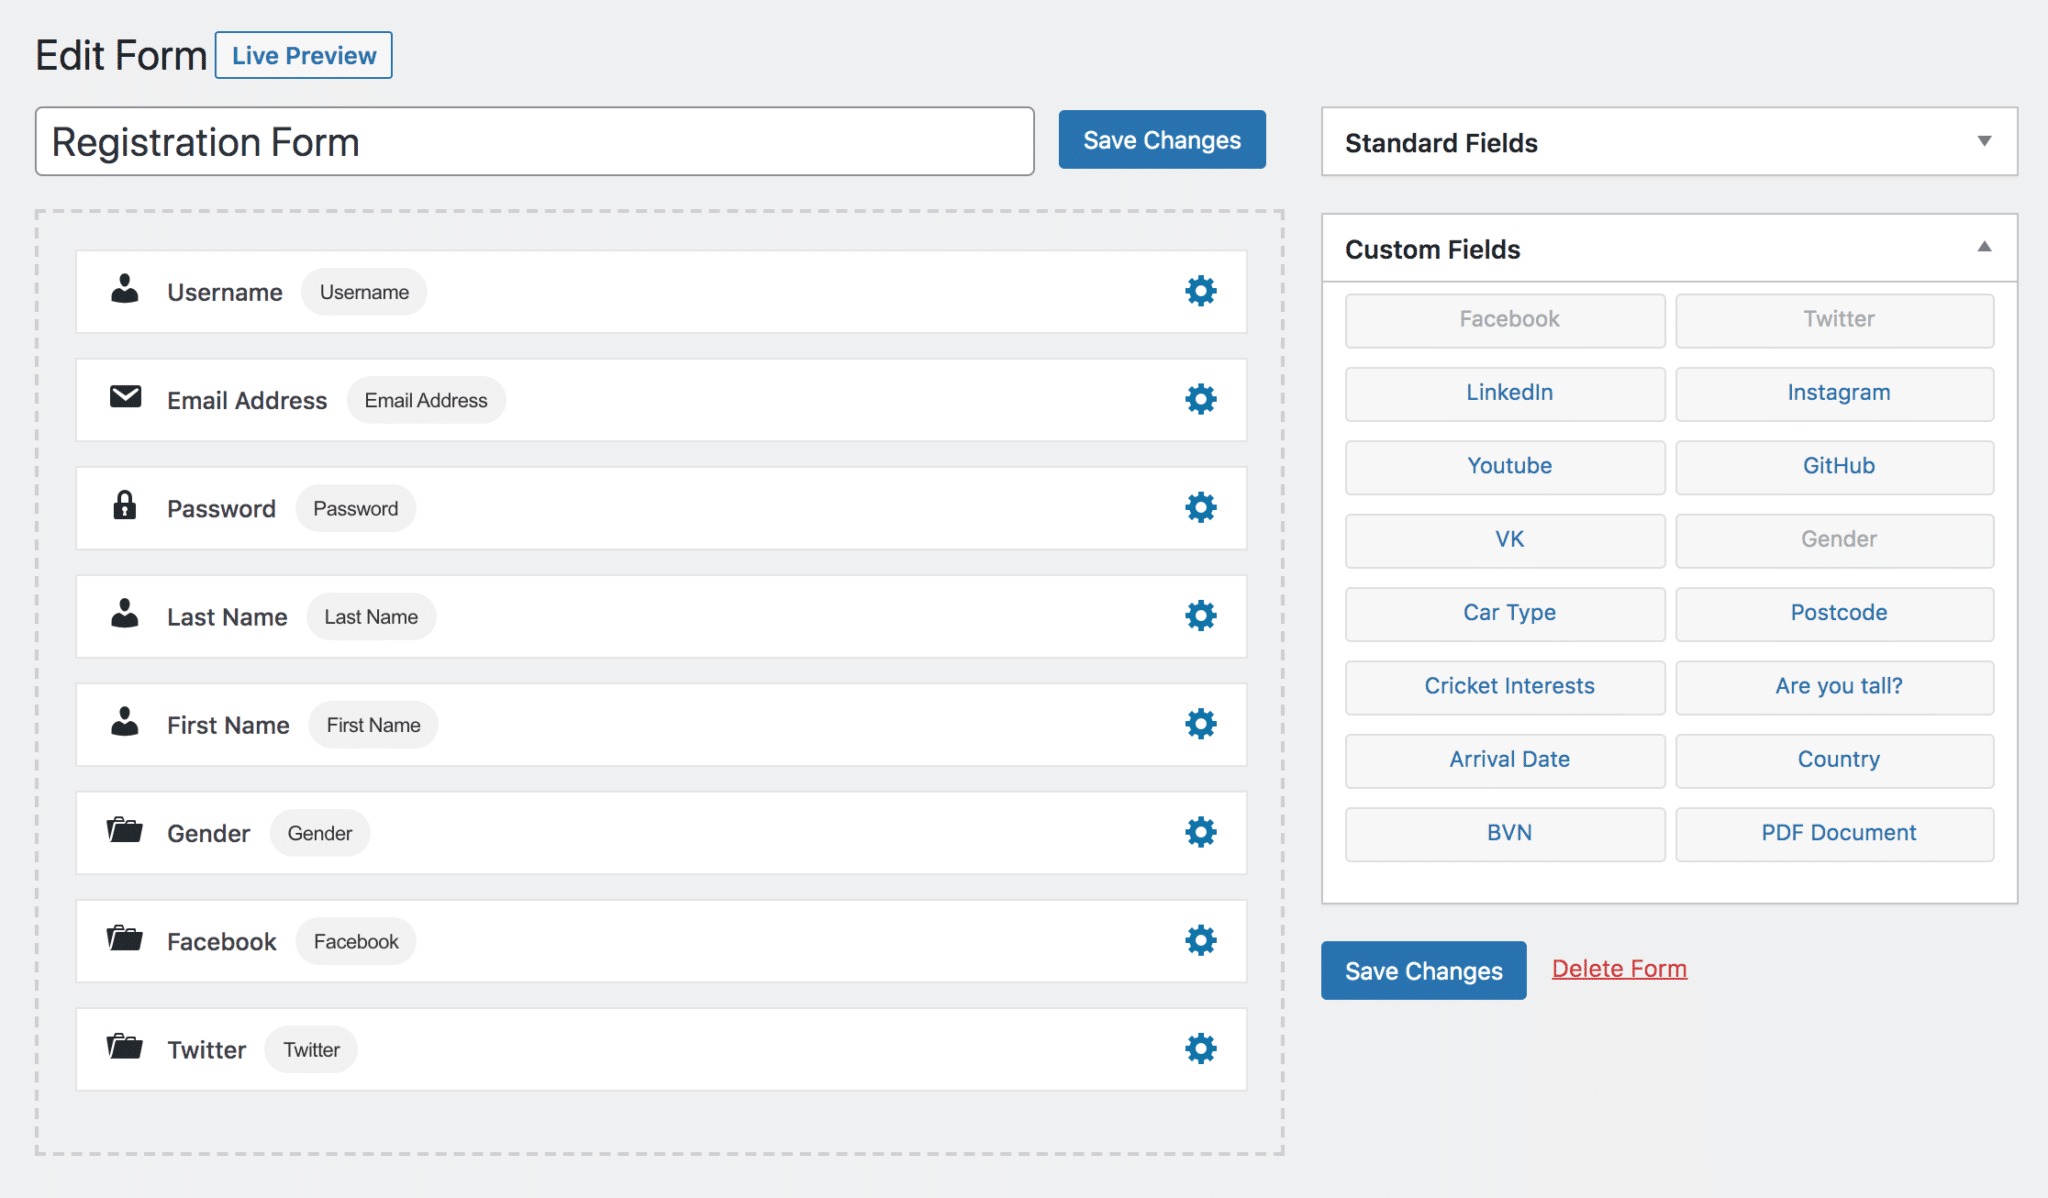Click the Delete Form link
This screenshot has height=1198, width=2048.
pos(1619,968)
